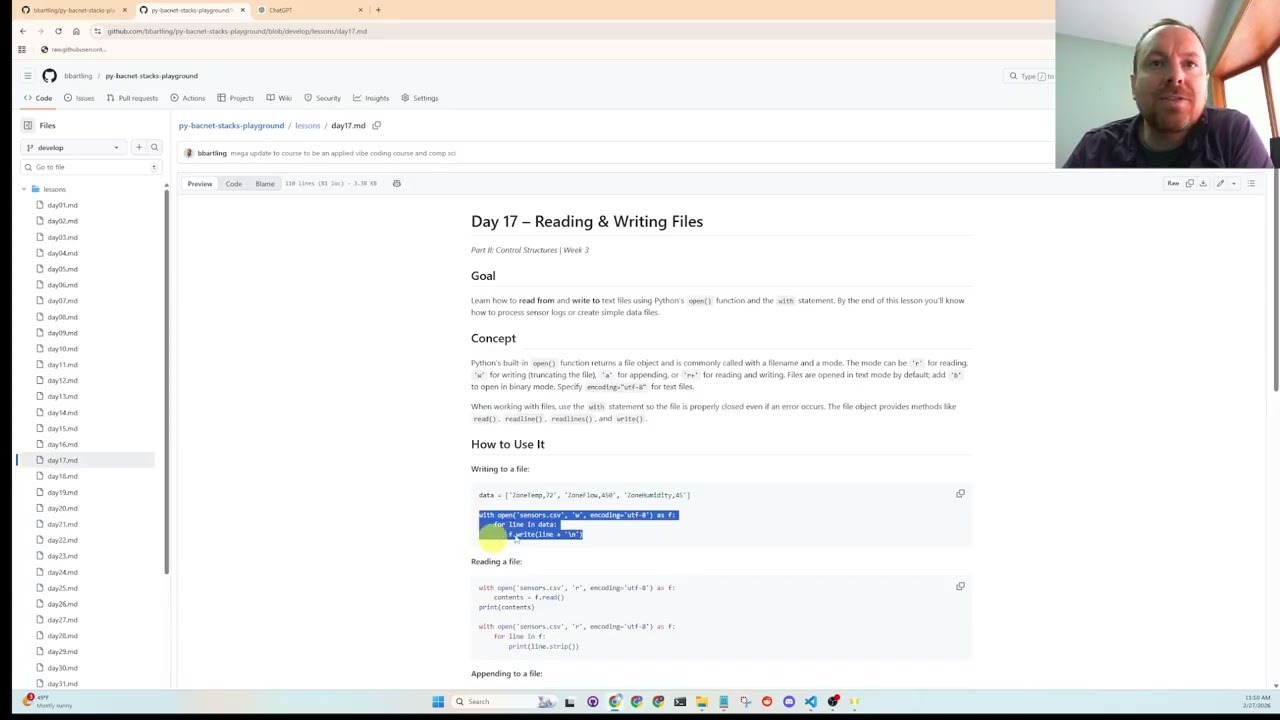The width and height of the screenshot is (1280, 720).
Task: Download the raw day17.md file
Action: tap(1203, 183)
